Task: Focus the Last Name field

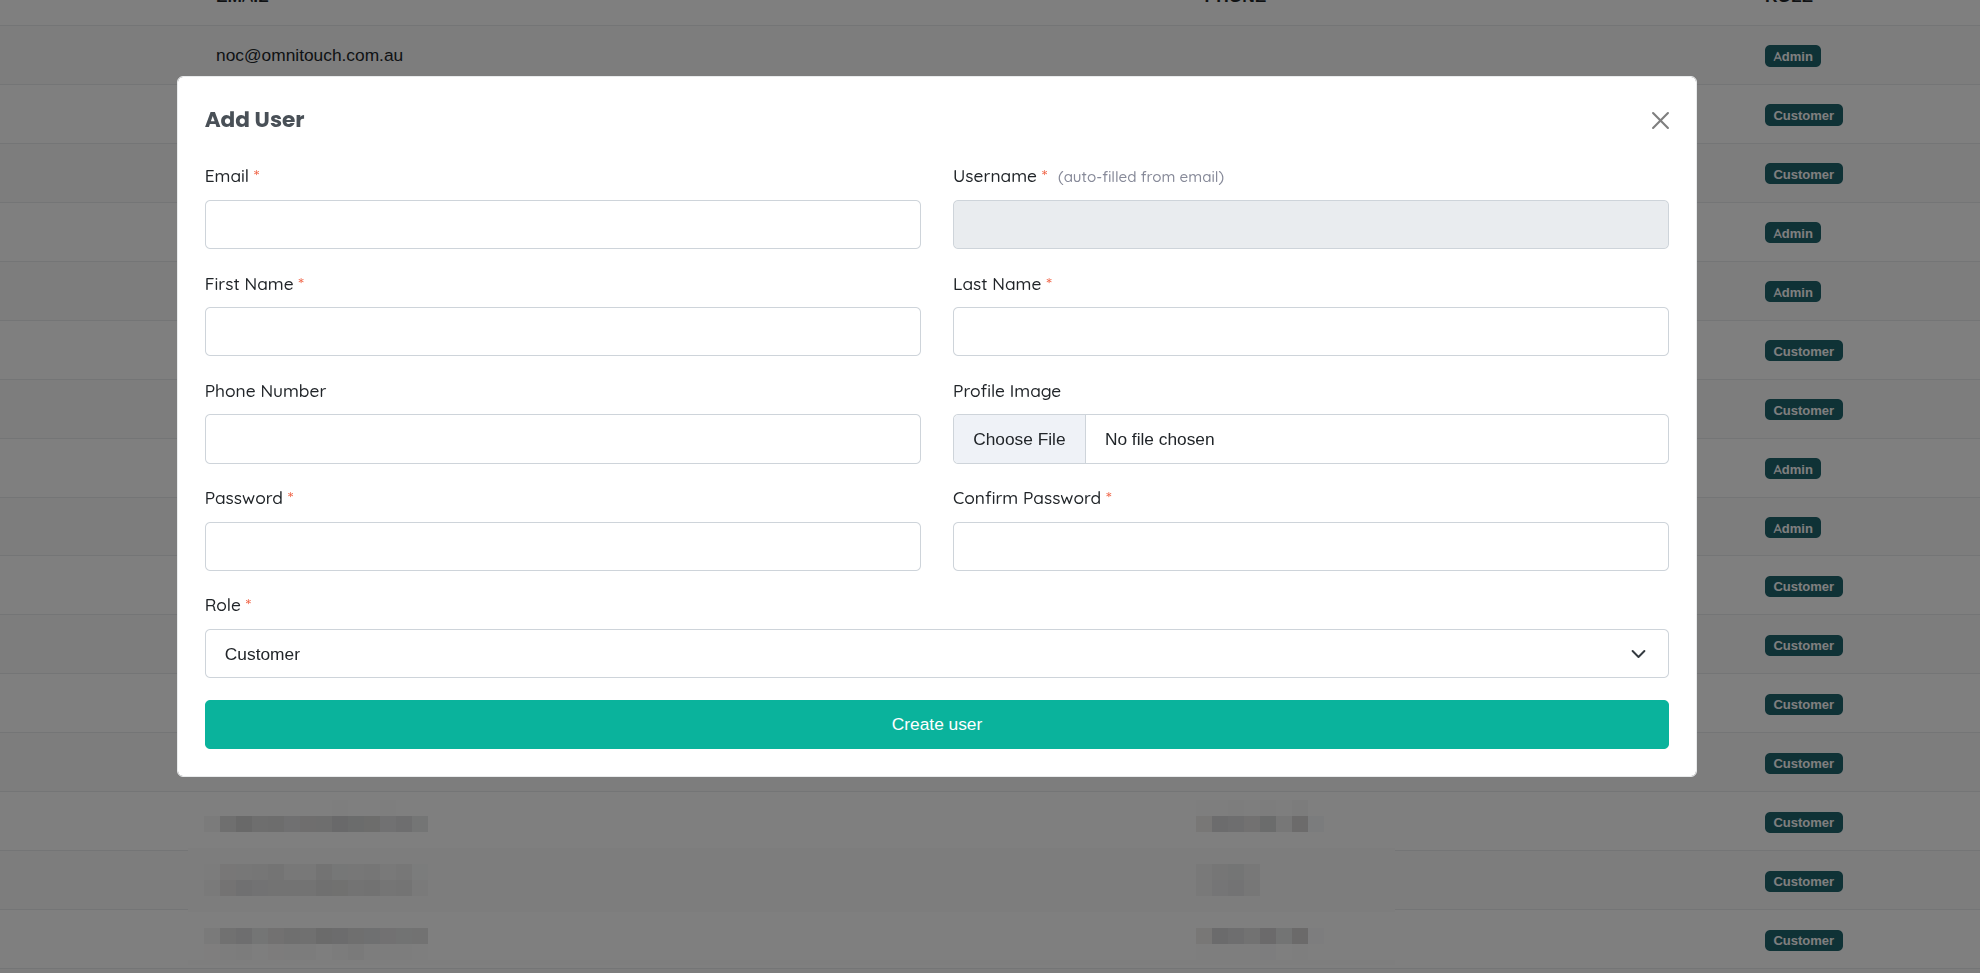Action: point(1310,331)
